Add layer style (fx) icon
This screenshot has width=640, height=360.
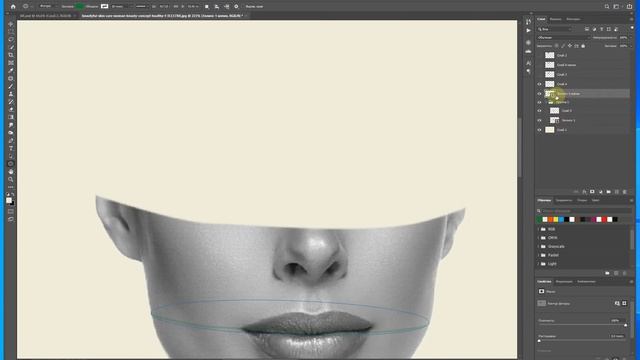click(584, 191)
